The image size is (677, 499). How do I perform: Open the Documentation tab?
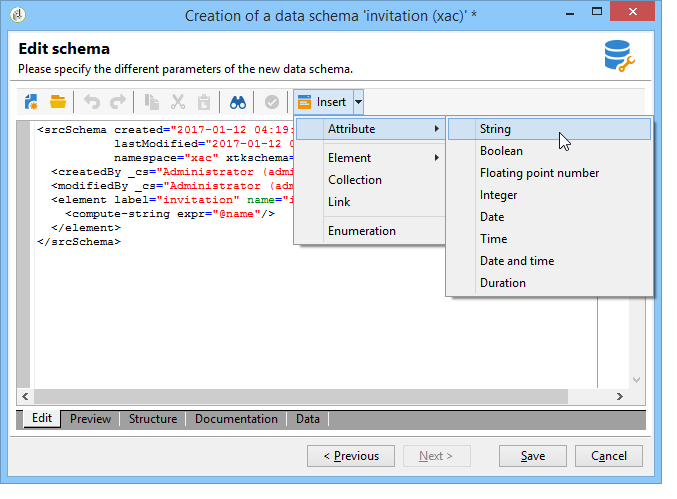236,419
